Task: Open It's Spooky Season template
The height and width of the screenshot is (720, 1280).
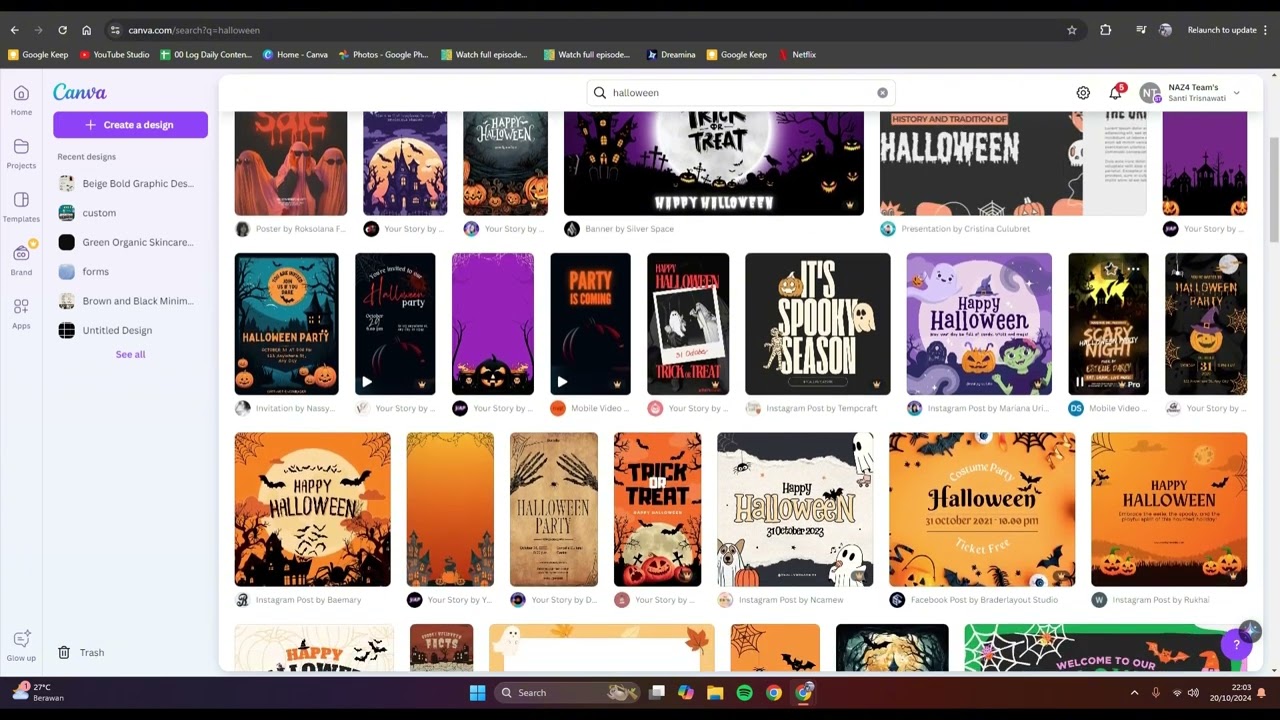Action: click(x=817, y=324)
